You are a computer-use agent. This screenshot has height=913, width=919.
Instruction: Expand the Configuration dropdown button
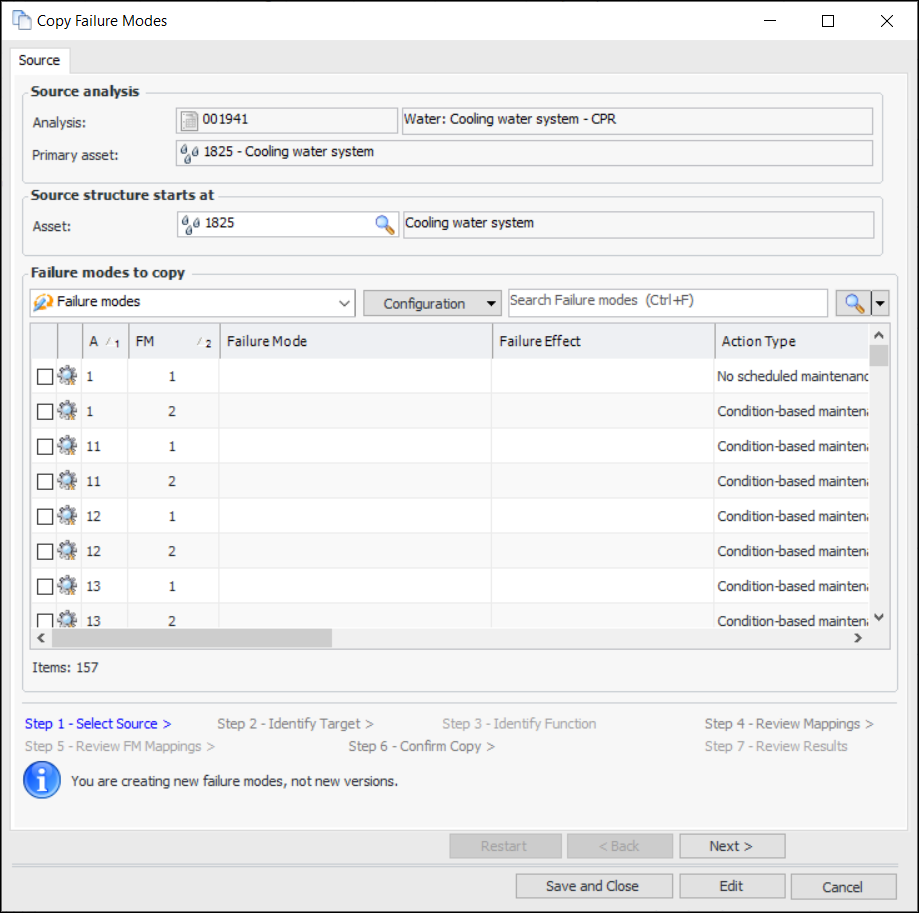[x=432, y=303]
